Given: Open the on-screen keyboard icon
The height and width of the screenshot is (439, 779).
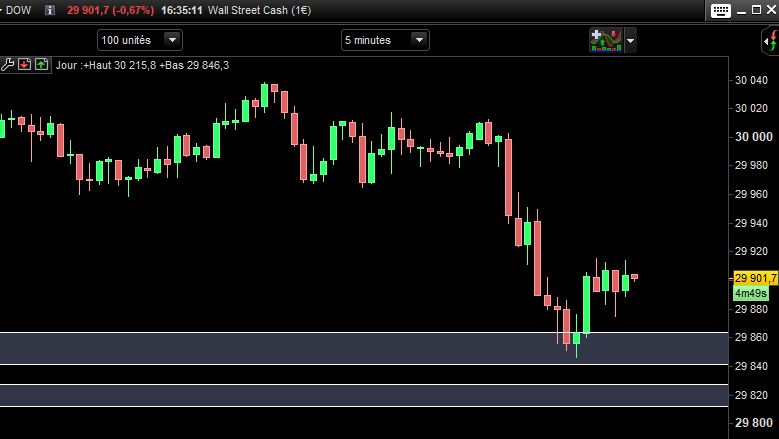Looking at the screenshot, I should point(720,10).
